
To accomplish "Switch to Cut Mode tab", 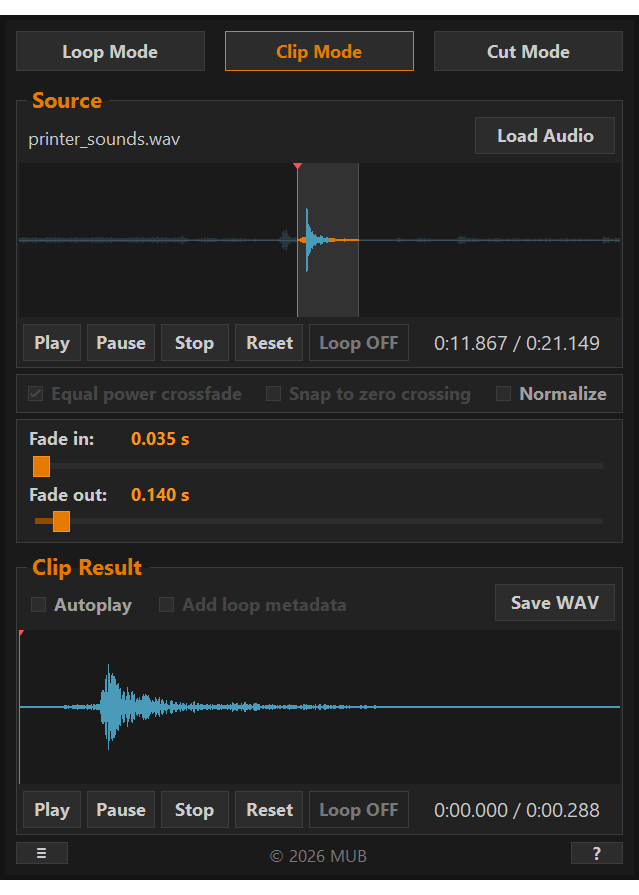I will click(x=528, y=51).
